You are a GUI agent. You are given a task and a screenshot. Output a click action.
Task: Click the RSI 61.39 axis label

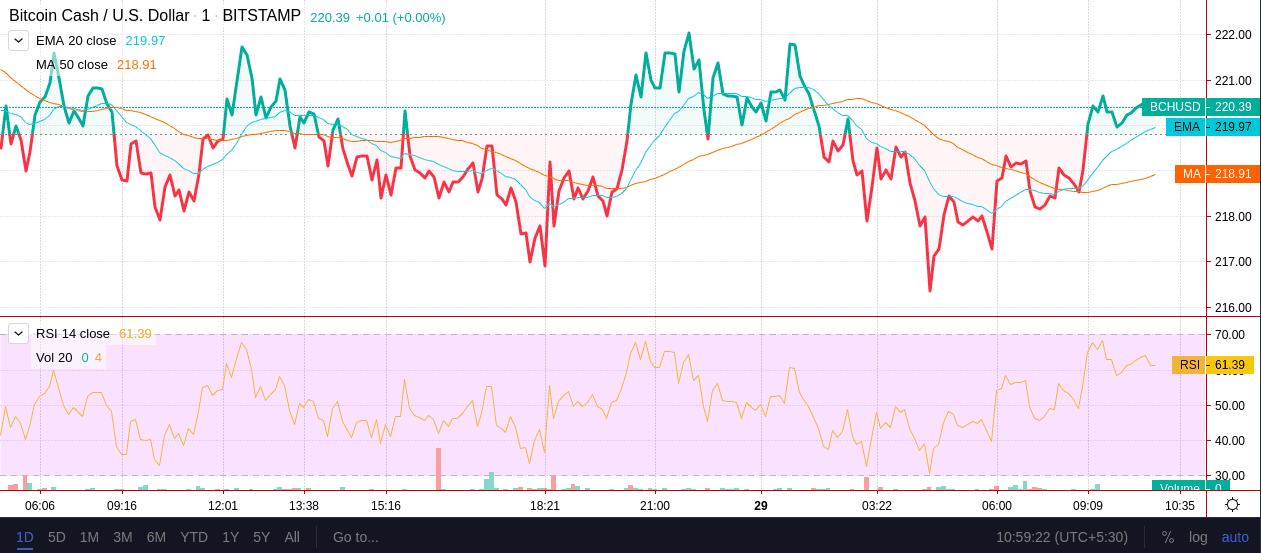[x=1213, y=365]
